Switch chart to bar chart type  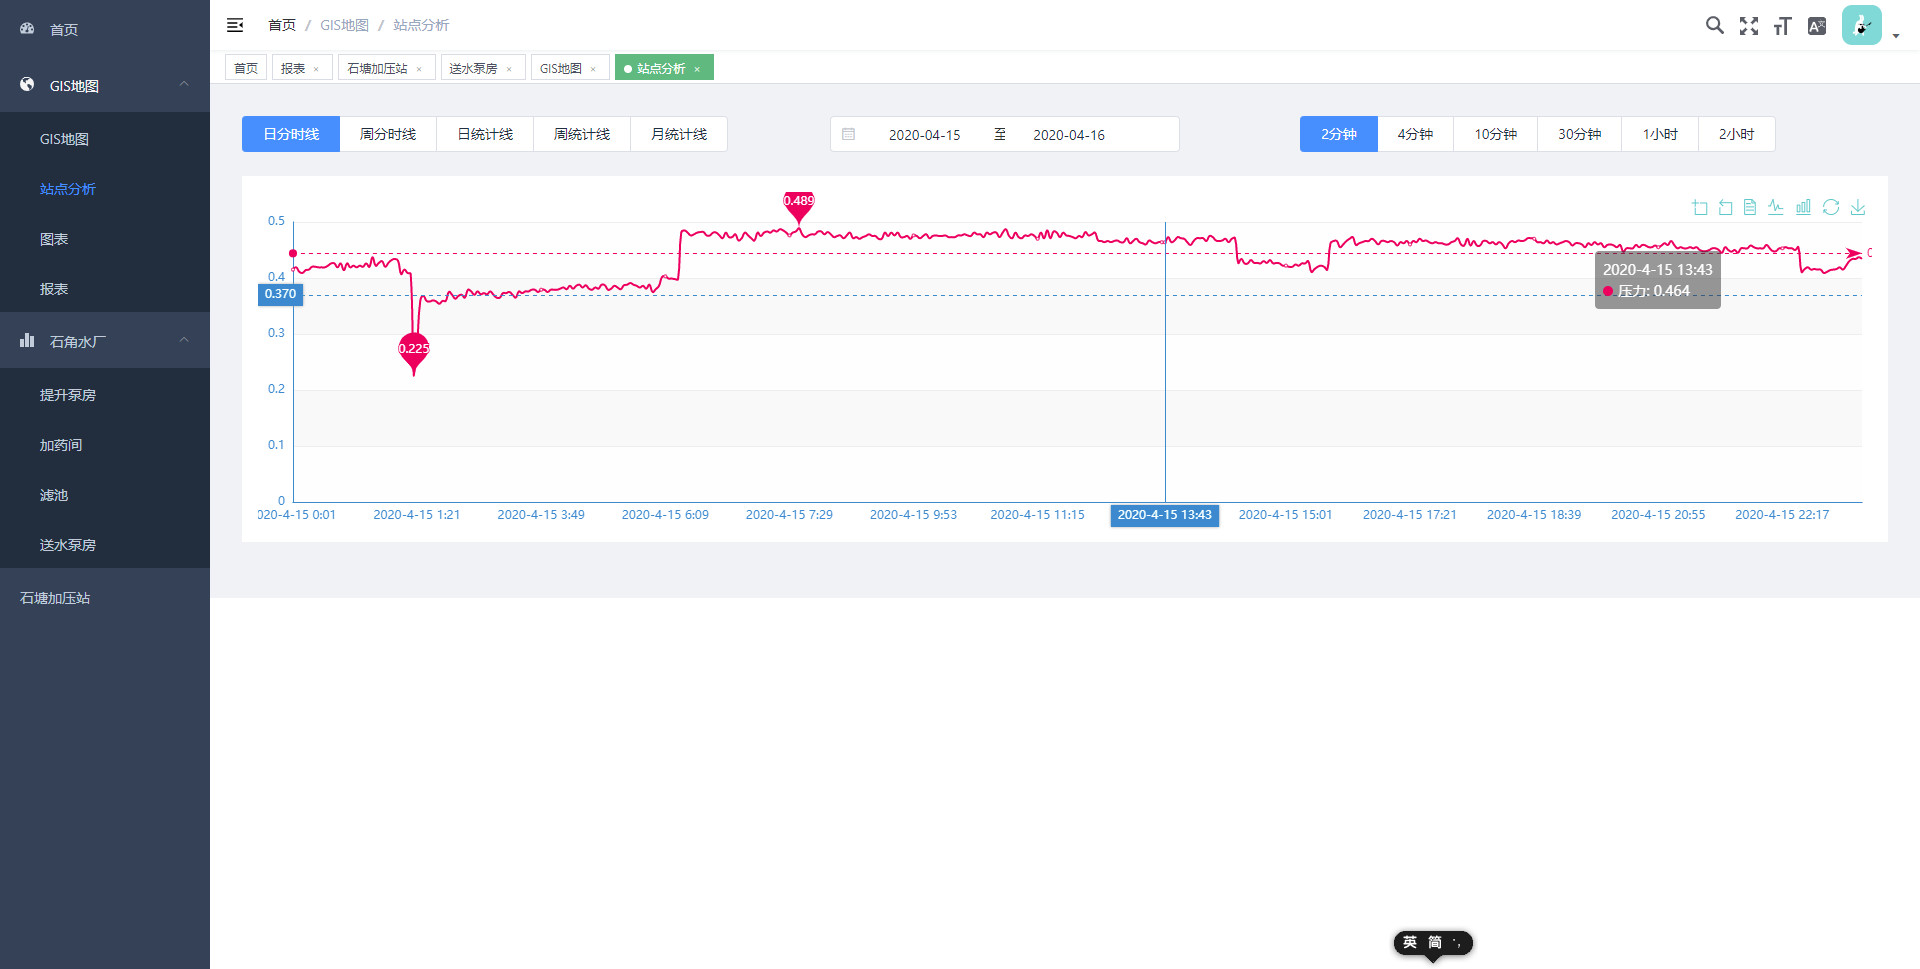point(1803,207)
